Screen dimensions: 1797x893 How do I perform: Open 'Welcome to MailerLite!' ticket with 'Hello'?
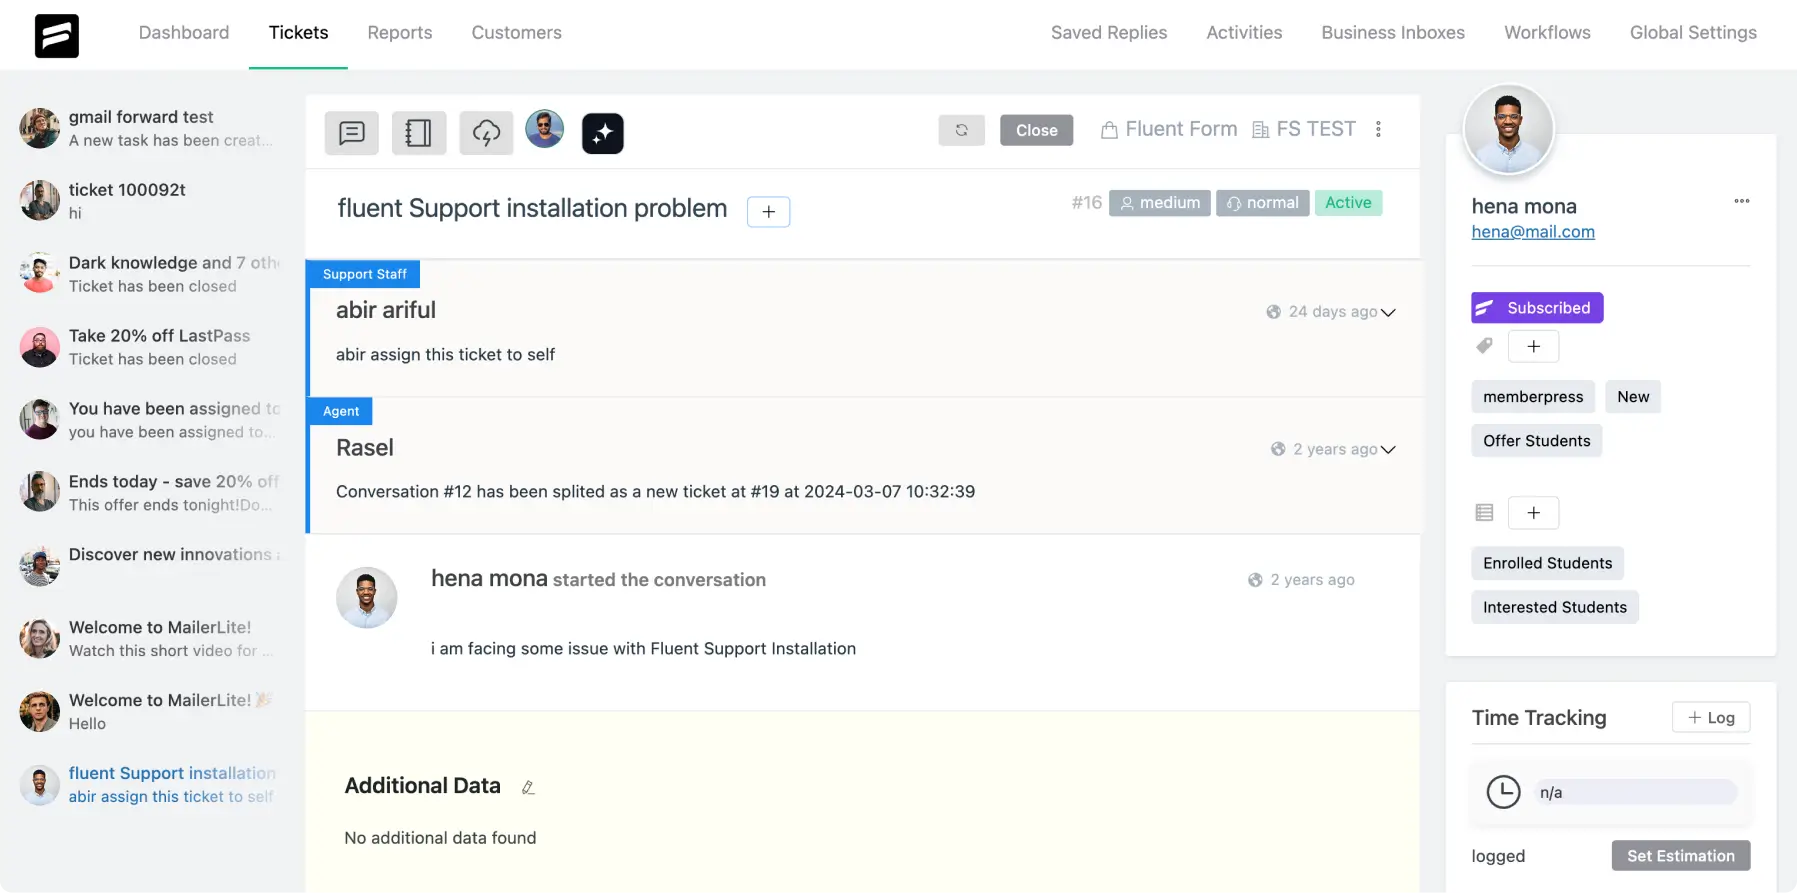150,712
